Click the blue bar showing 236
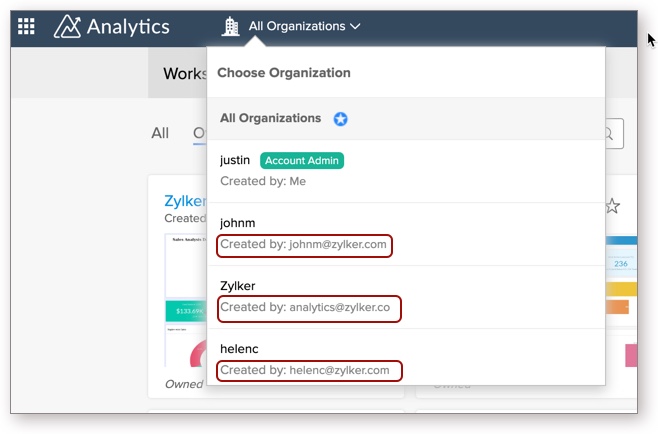The height and width of the screenshot is (434, 658). (x=620, y=265)
